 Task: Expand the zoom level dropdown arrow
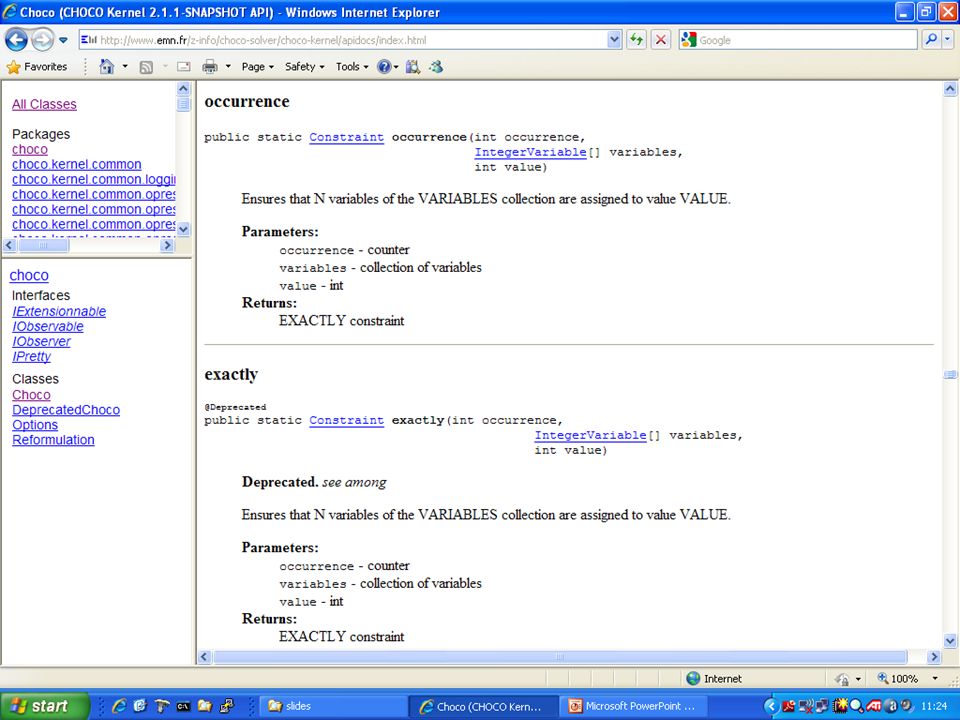[935, 678]
